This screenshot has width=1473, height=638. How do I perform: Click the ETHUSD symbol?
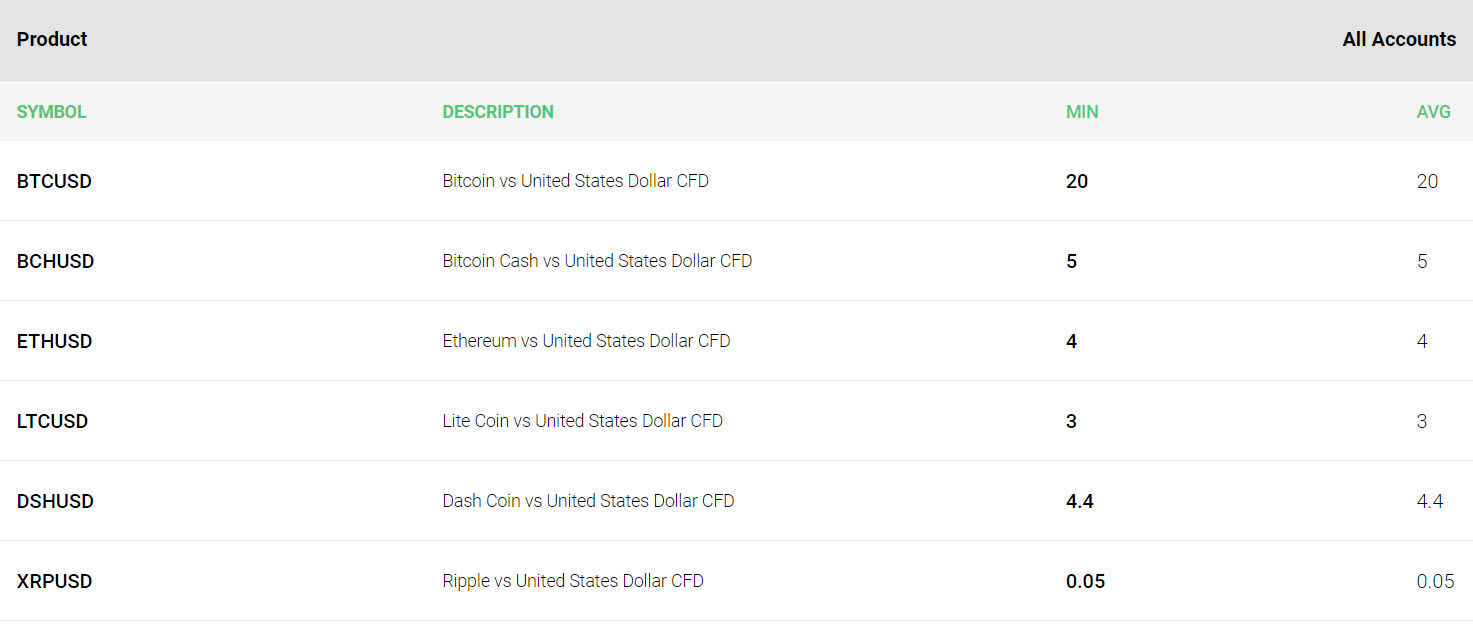[54, 341]
